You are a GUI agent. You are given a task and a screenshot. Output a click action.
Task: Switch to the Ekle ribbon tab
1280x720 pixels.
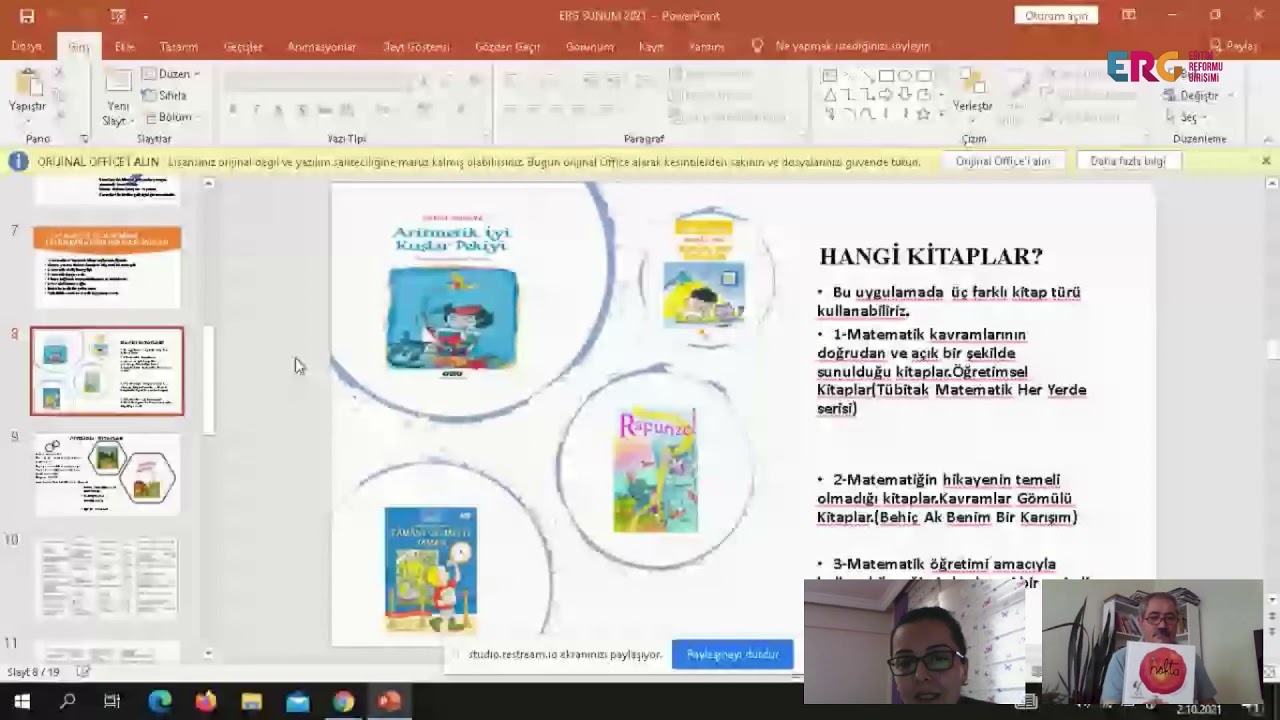(x=125, y=47)
